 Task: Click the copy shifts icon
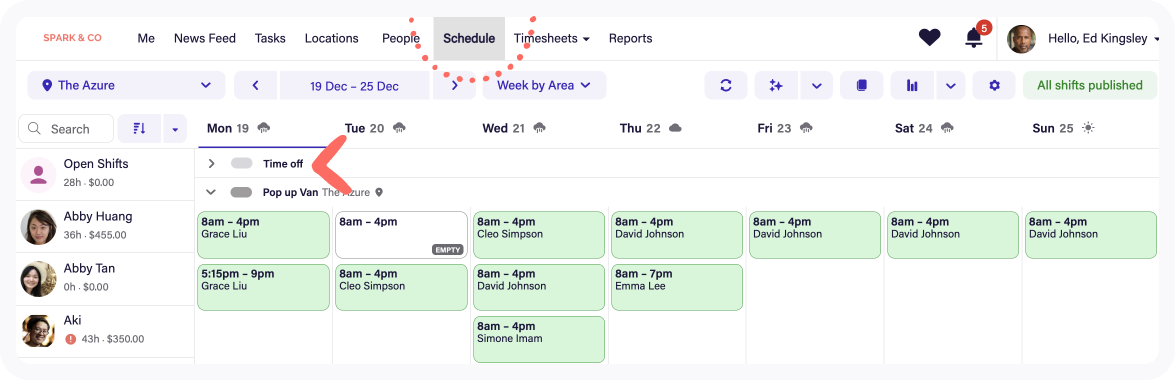coord(861,85)
